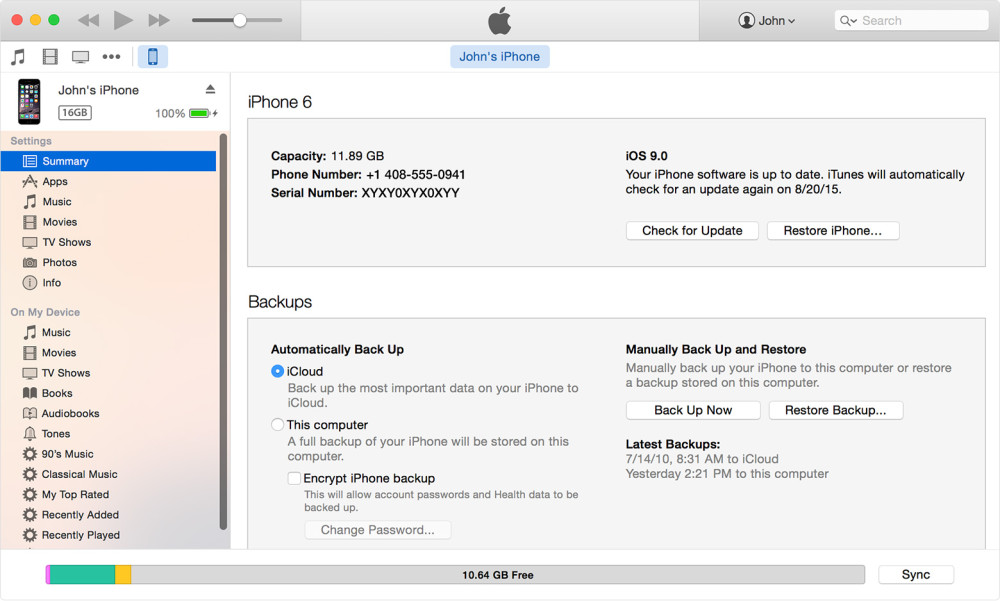Click the iPhone device button in toolbar

[152, 57]
